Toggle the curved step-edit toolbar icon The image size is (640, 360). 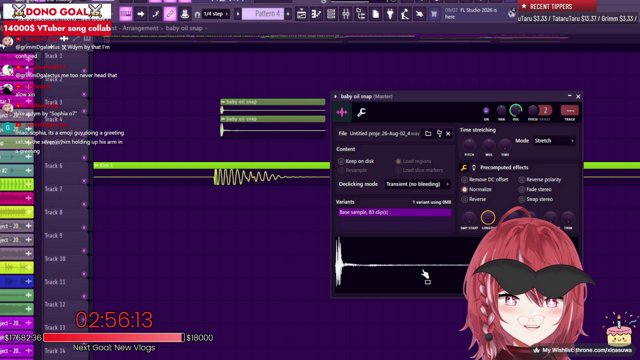click(x=155, y=14)
